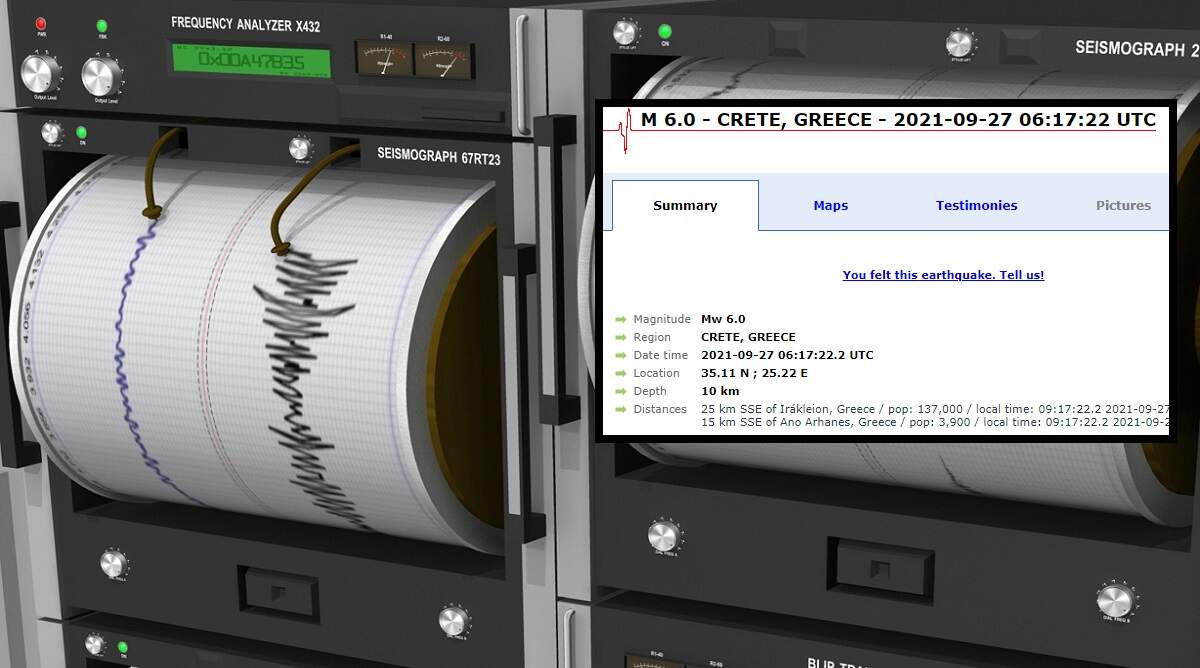Click the left Output Level knob
The height and width of the screenshot is (668, 1200).
(x=41, y=73)
